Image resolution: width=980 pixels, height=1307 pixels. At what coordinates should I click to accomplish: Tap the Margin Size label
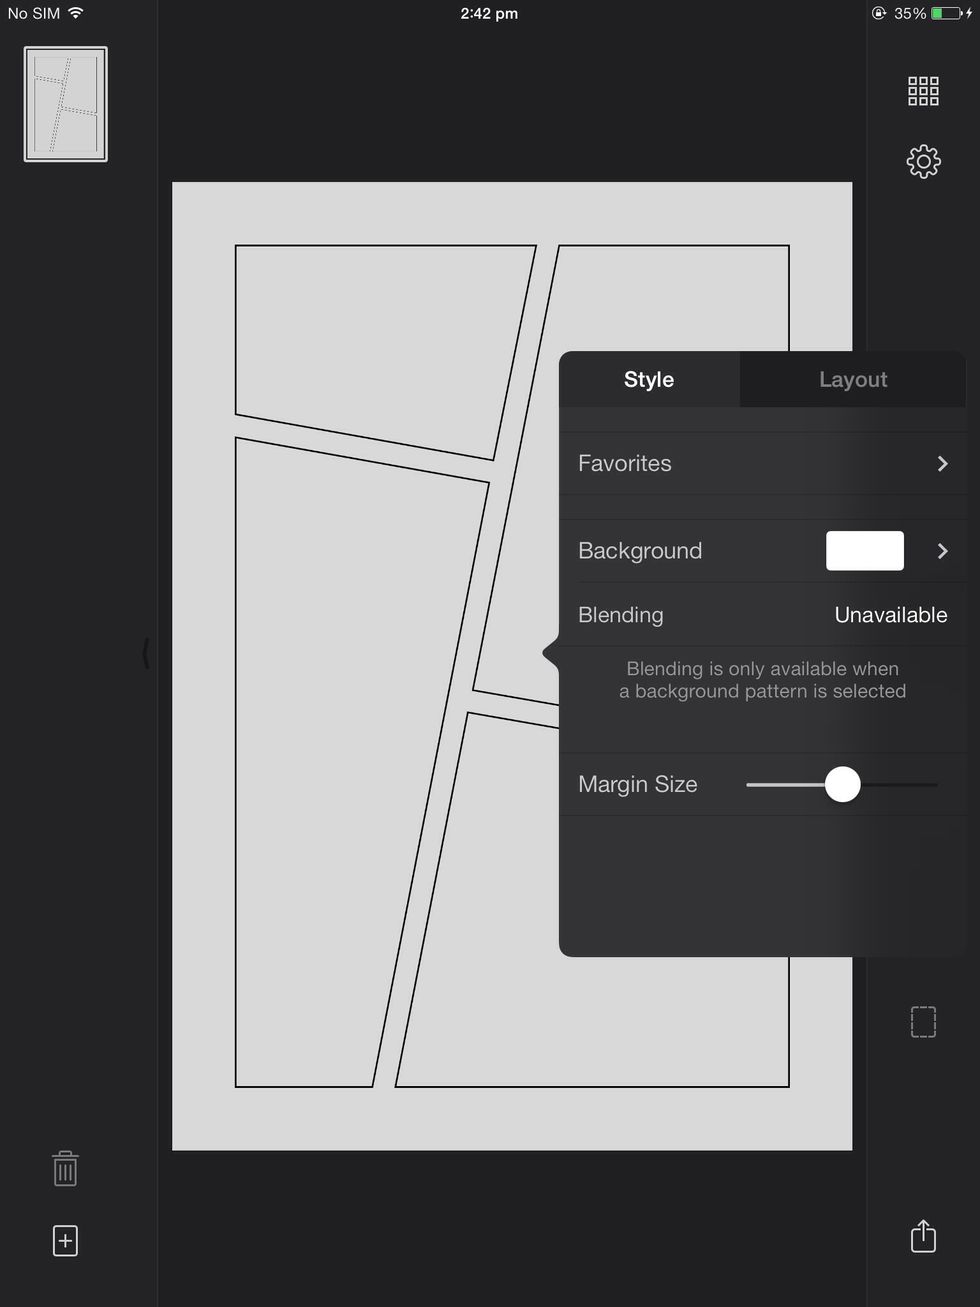638,784
